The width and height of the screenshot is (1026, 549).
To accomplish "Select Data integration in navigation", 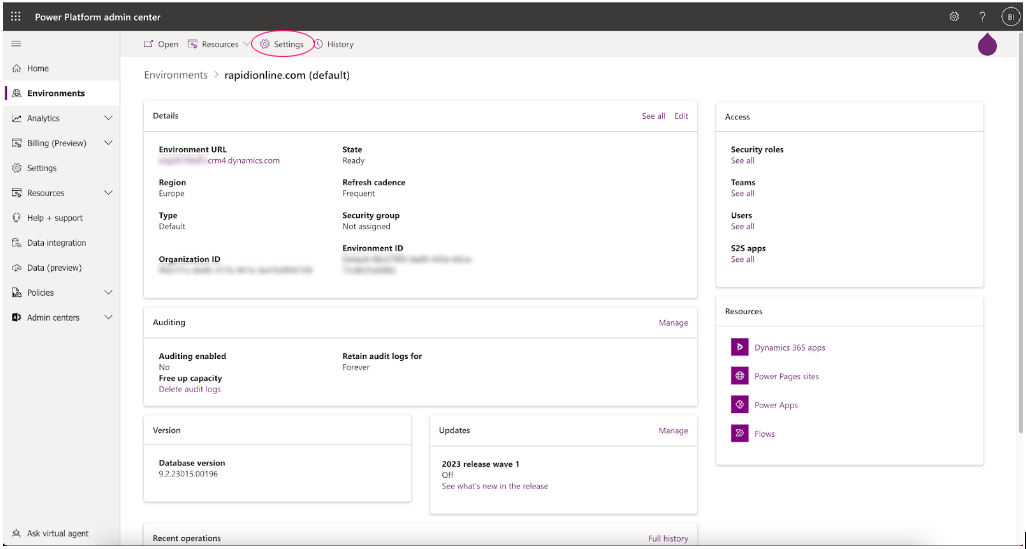I will point(57,243).
